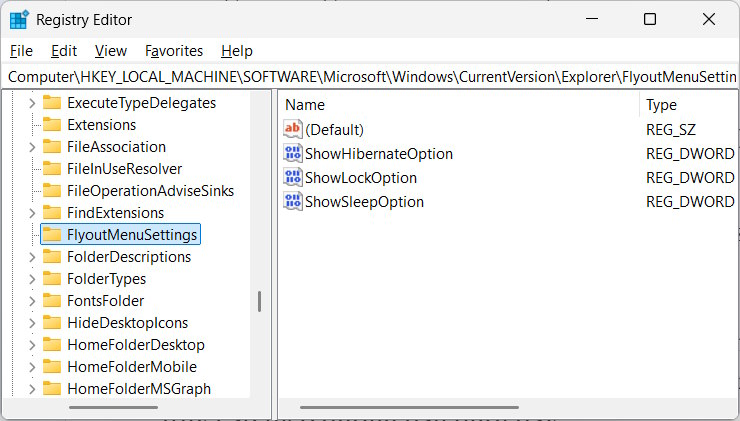Select the HideDesktopIcons key name
Screen dimensions: 740x421
click(127, 323)
